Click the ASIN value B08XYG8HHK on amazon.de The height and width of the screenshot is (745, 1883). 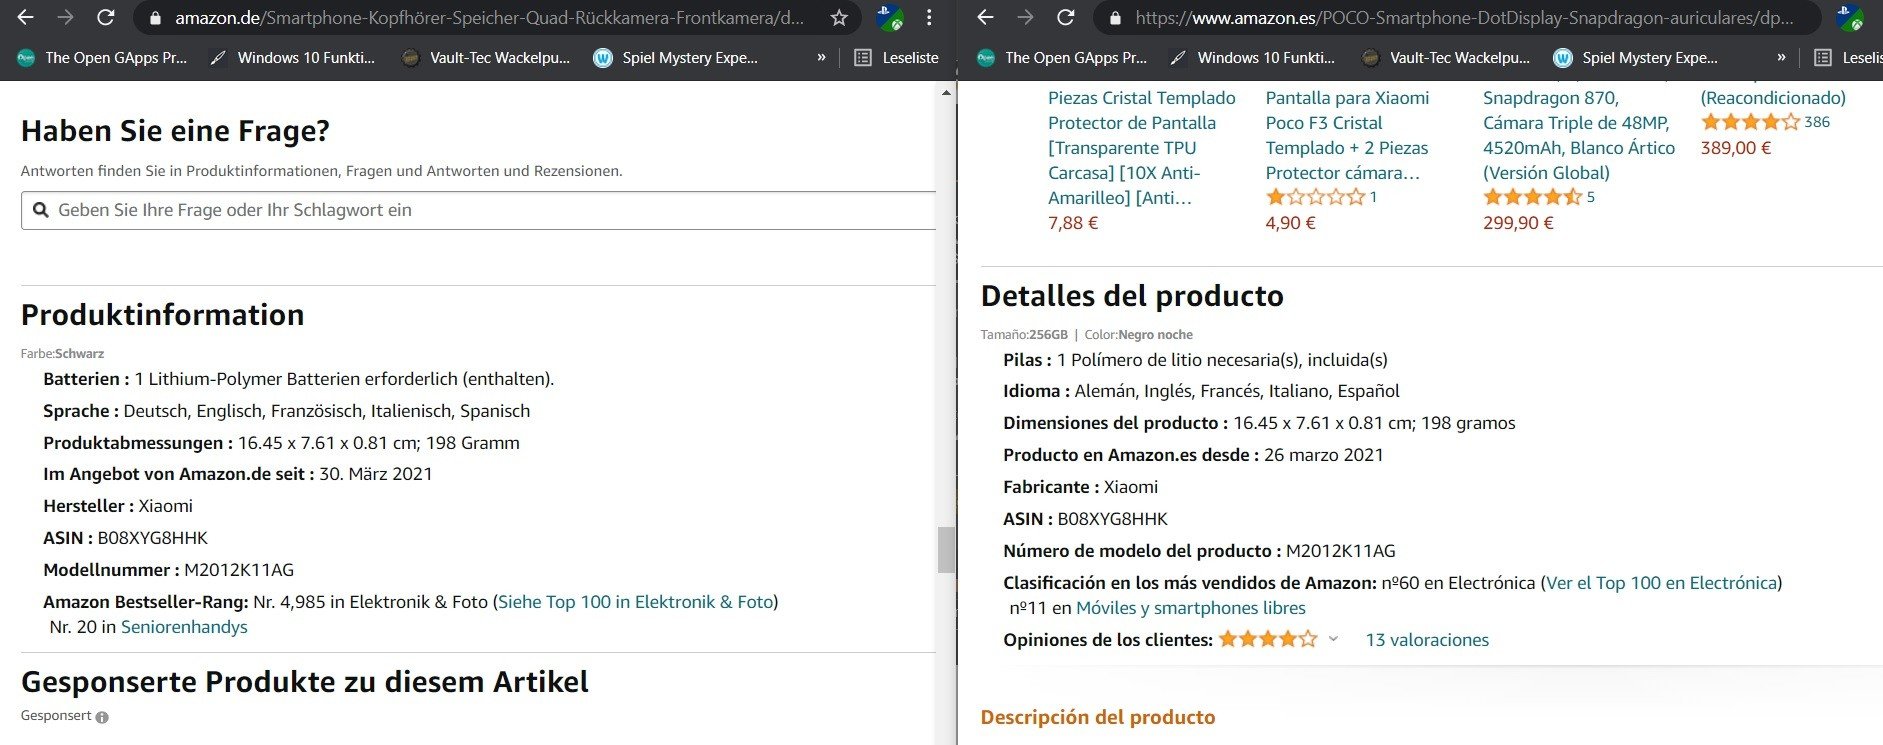pyautogui.click(x=153, y=538)
